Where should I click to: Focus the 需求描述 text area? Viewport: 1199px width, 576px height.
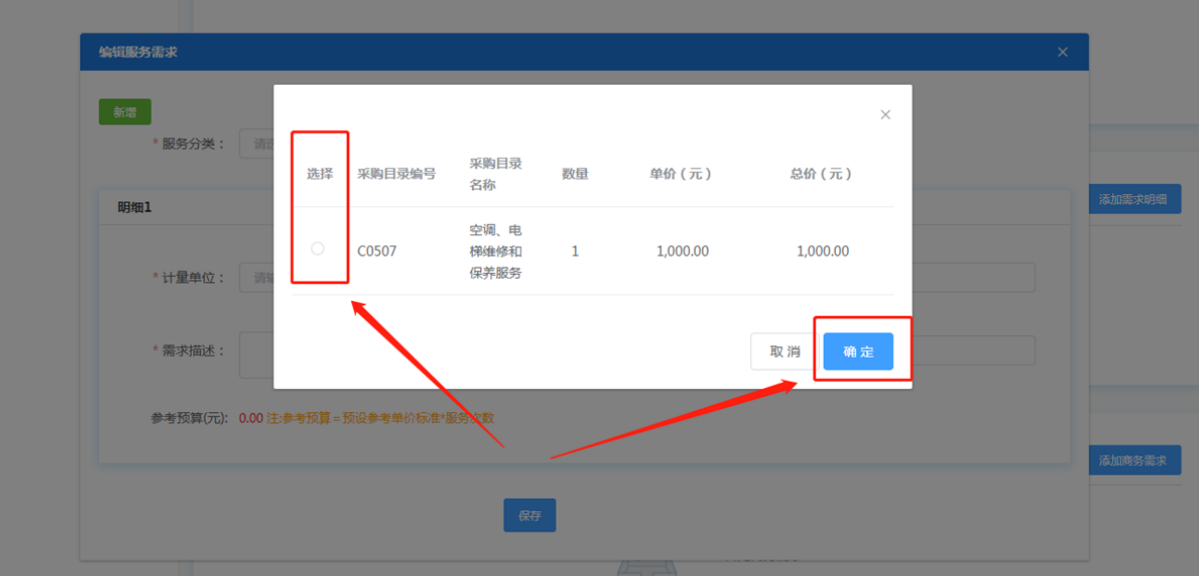(x=256, y=355)
